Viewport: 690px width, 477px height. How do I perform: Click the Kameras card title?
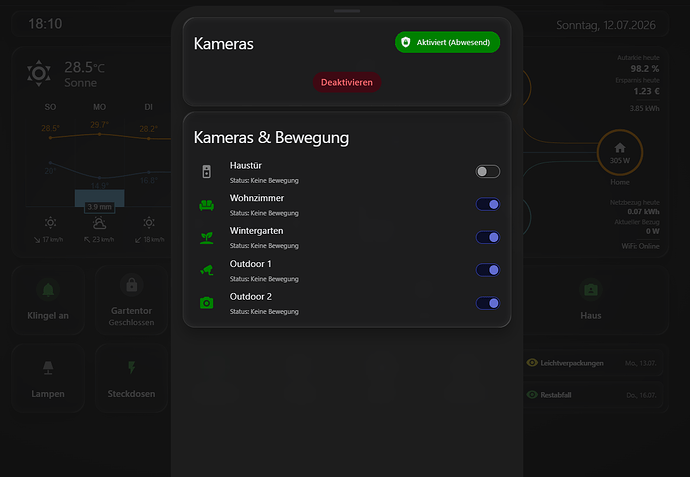tap(224, 44)
